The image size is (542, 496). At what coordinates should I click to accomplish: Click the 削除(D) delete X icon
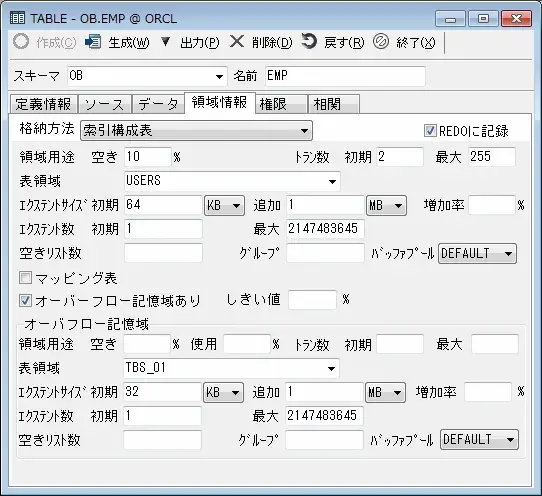(x=237, y=41)
